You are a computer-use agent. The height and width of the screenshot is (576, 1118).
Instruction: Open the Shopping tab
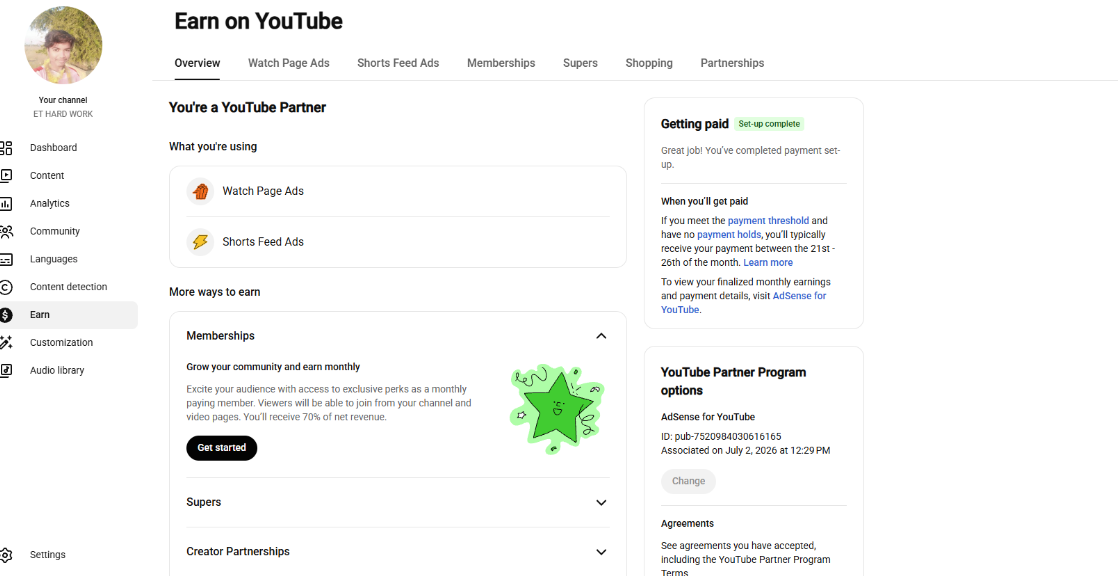coord(649,63)
